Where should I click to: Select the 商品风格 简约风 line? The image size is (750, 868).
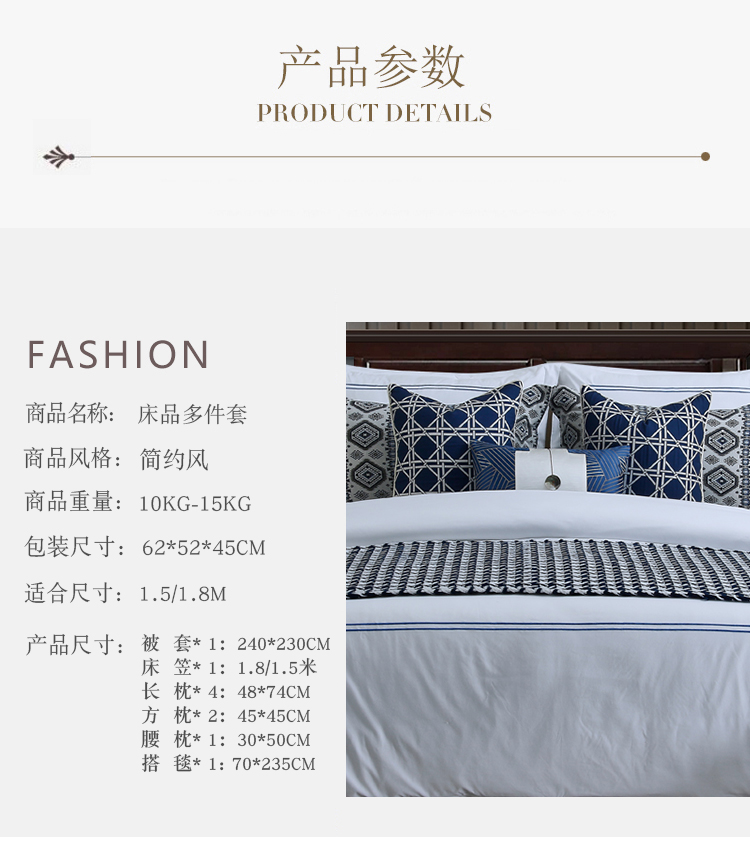click(116, 458)
